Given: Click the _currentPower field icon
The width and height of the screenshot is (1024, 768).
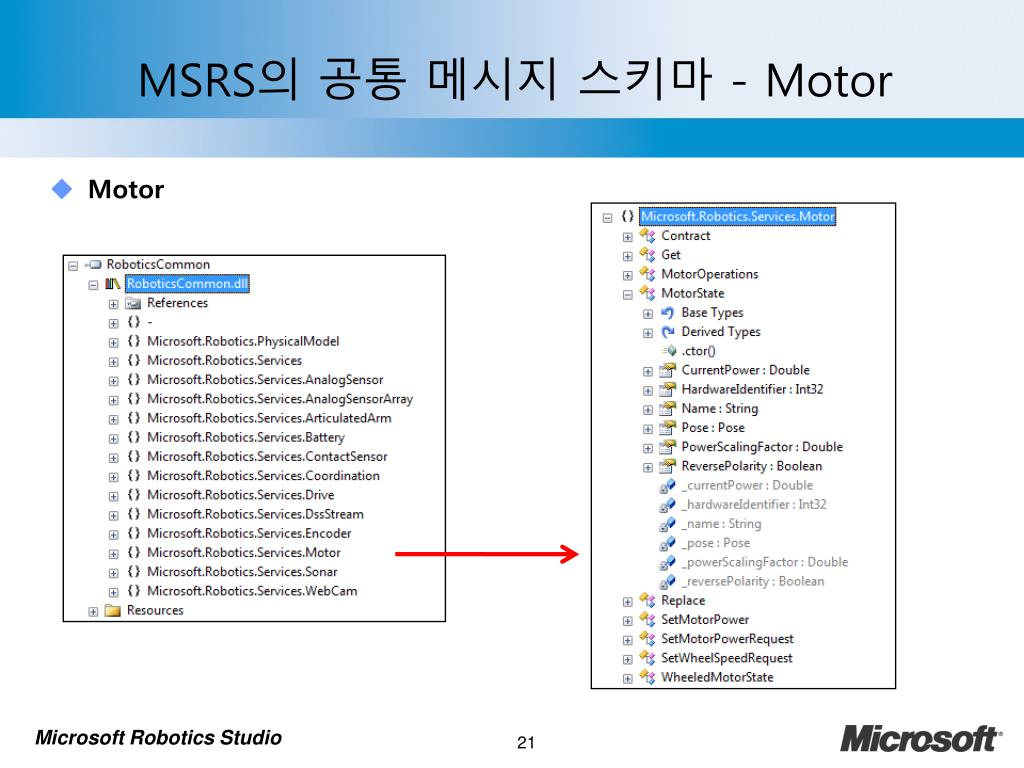Looking at the screenshot, I should 667,486.
